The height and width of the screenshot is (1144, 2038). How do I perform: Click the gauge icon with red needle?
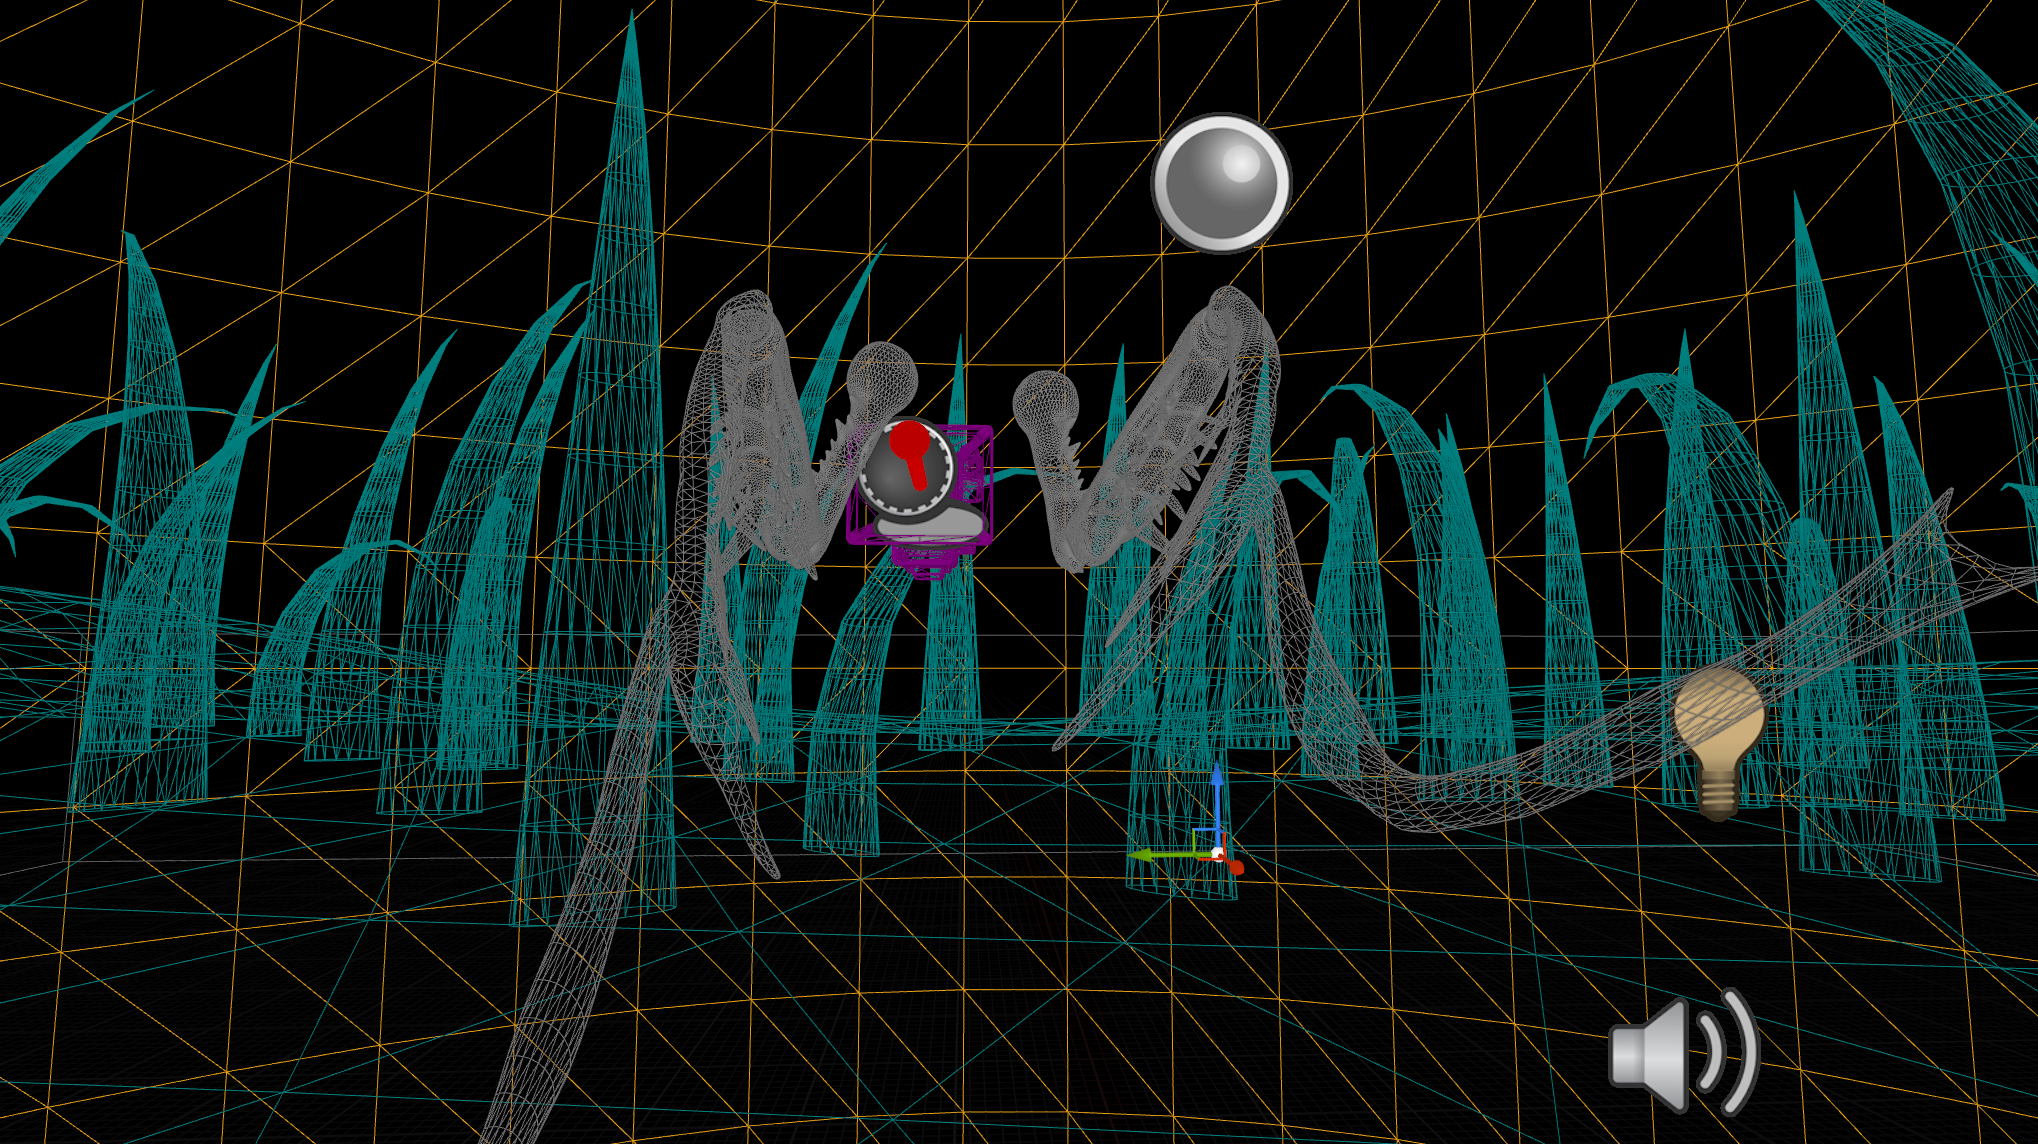pos(908,466)
